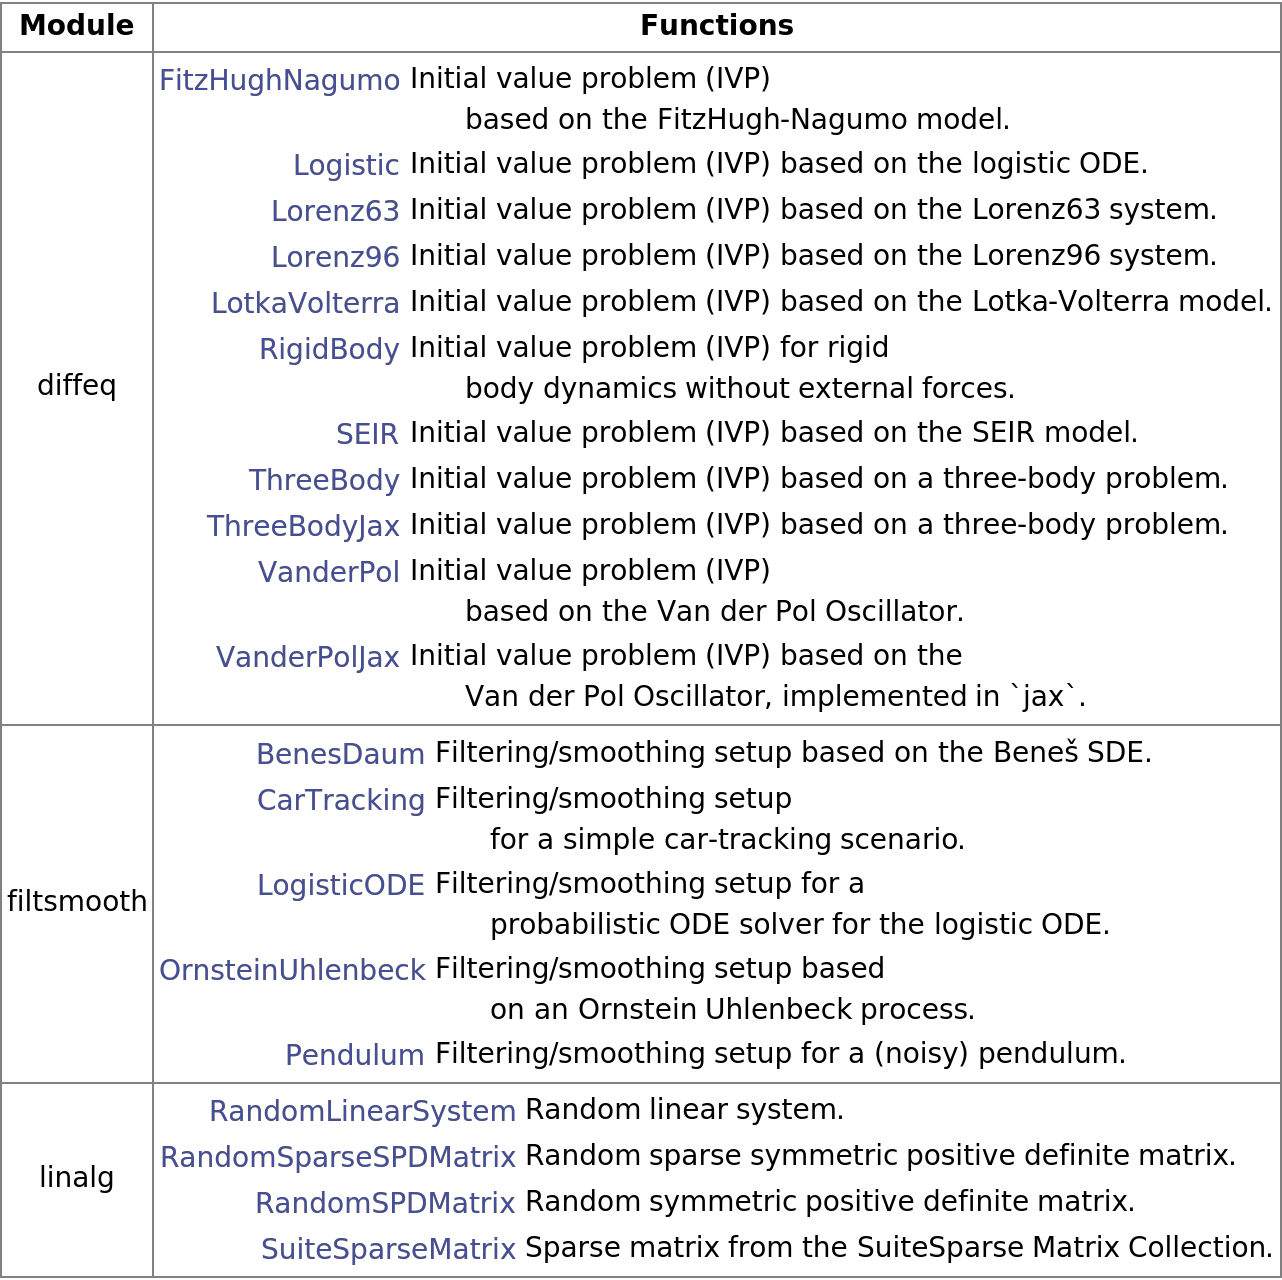Open the Lorenz63 documentation link
1282x1280 pixels.
(x=335, y=212)
